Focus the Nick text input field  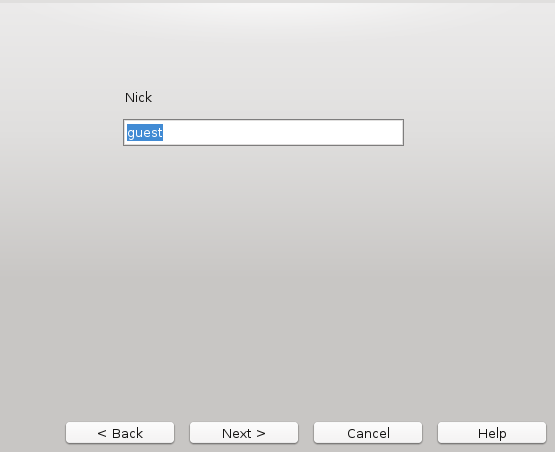pos(263,132)
